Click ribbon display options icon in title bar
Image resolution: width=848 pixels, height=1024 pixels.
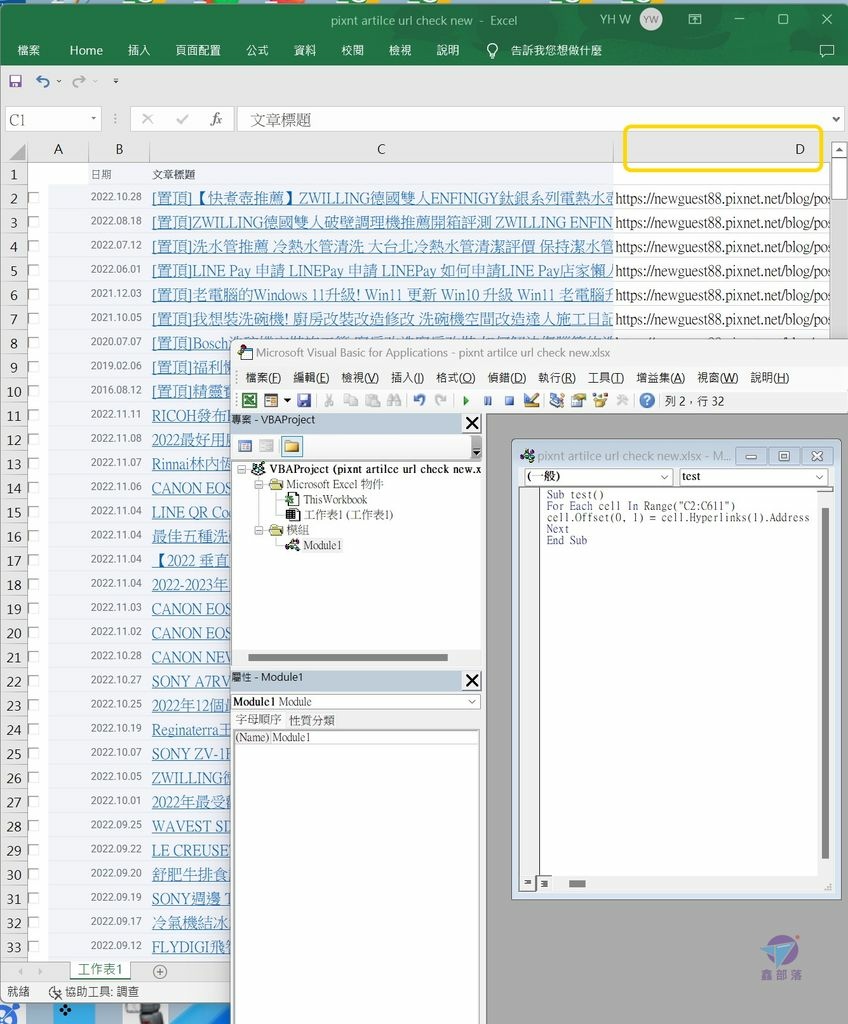pyautogui.click(x=695, y=19)
